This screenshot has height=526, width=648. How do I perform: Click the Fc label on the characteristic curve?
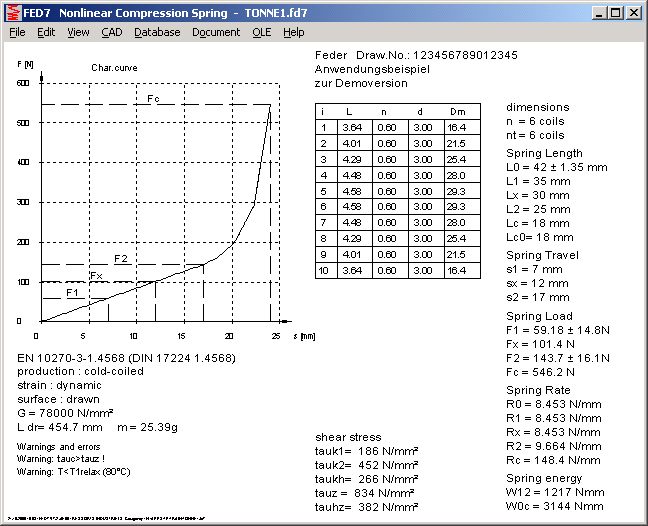153,99
